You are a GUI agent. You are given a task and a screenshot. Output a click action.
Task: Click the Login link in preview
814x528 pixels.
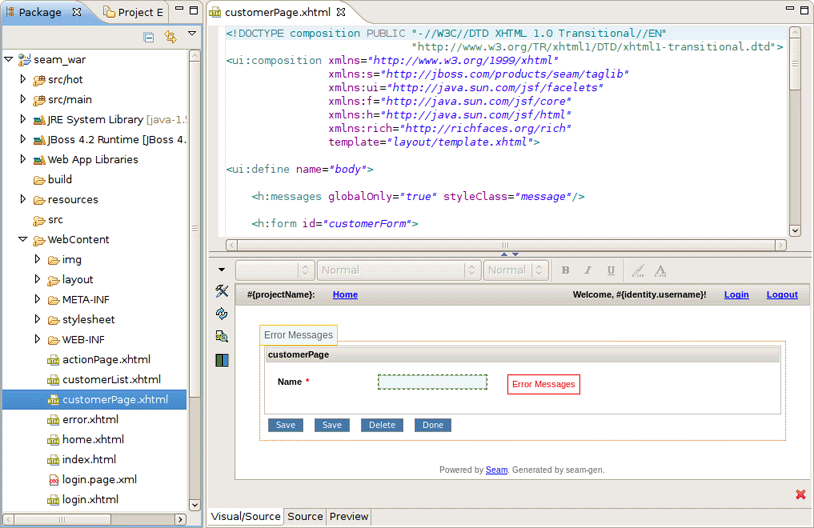click(x=736, y=294)
